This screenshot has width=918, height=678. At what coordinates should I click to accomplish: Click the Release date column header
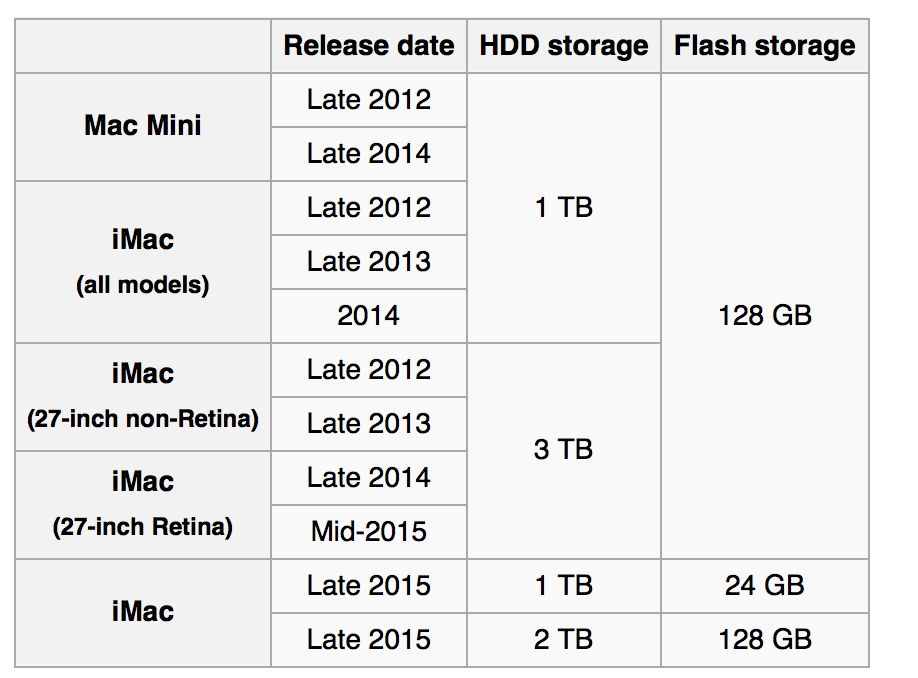(369, 46)
